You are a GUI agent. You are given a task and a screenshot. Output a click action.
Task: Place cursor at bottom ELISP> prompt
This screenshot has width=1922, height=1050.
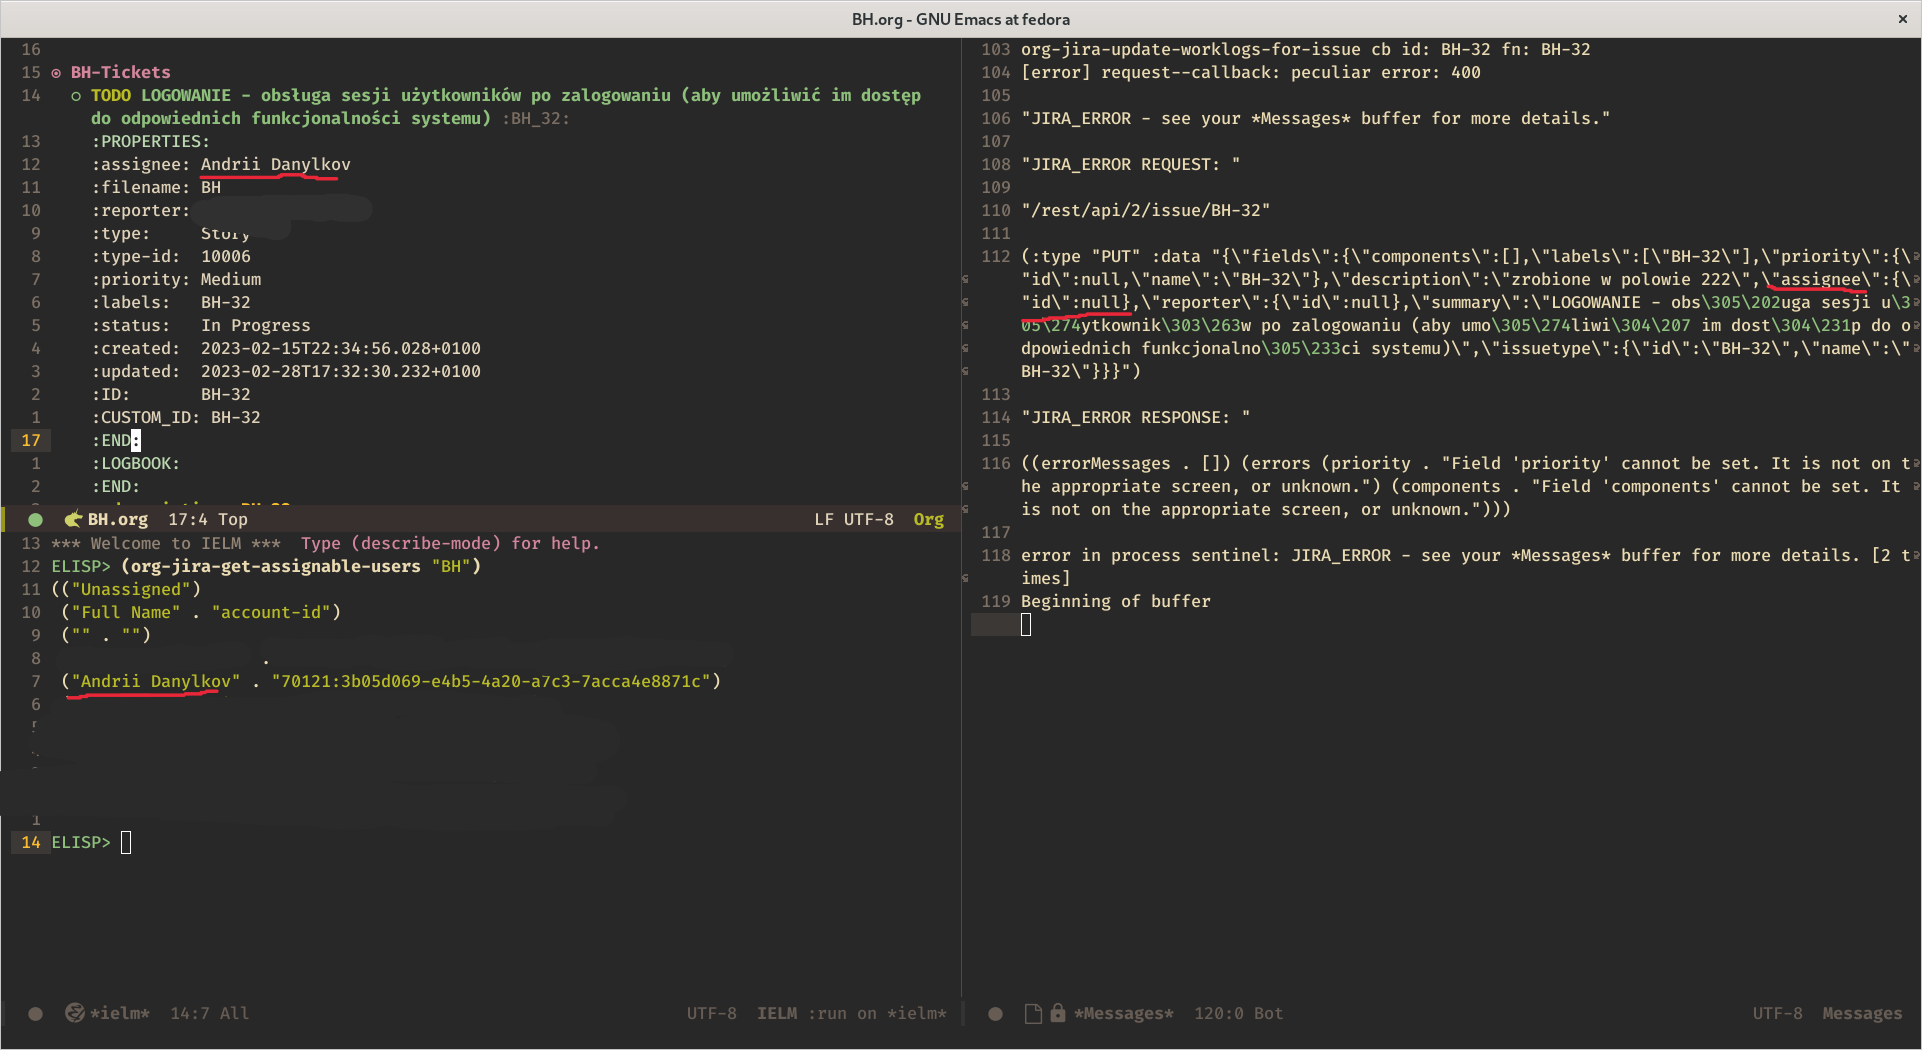(x=126, y=842)
